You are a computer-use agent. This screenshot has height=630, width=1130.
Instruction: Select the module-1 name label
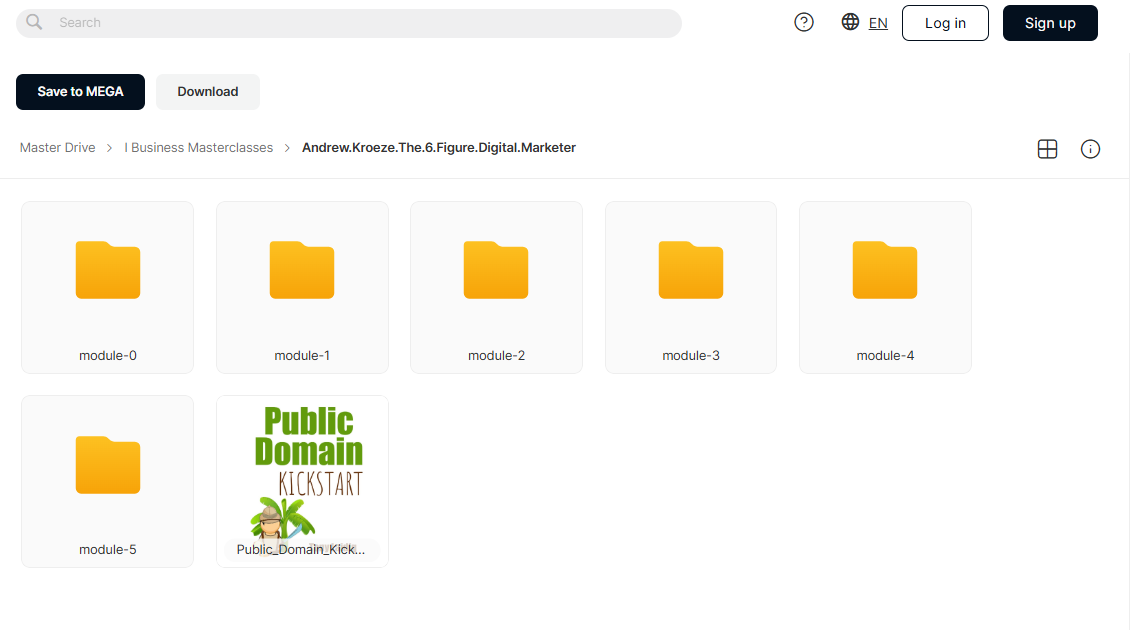click(302, 355)
